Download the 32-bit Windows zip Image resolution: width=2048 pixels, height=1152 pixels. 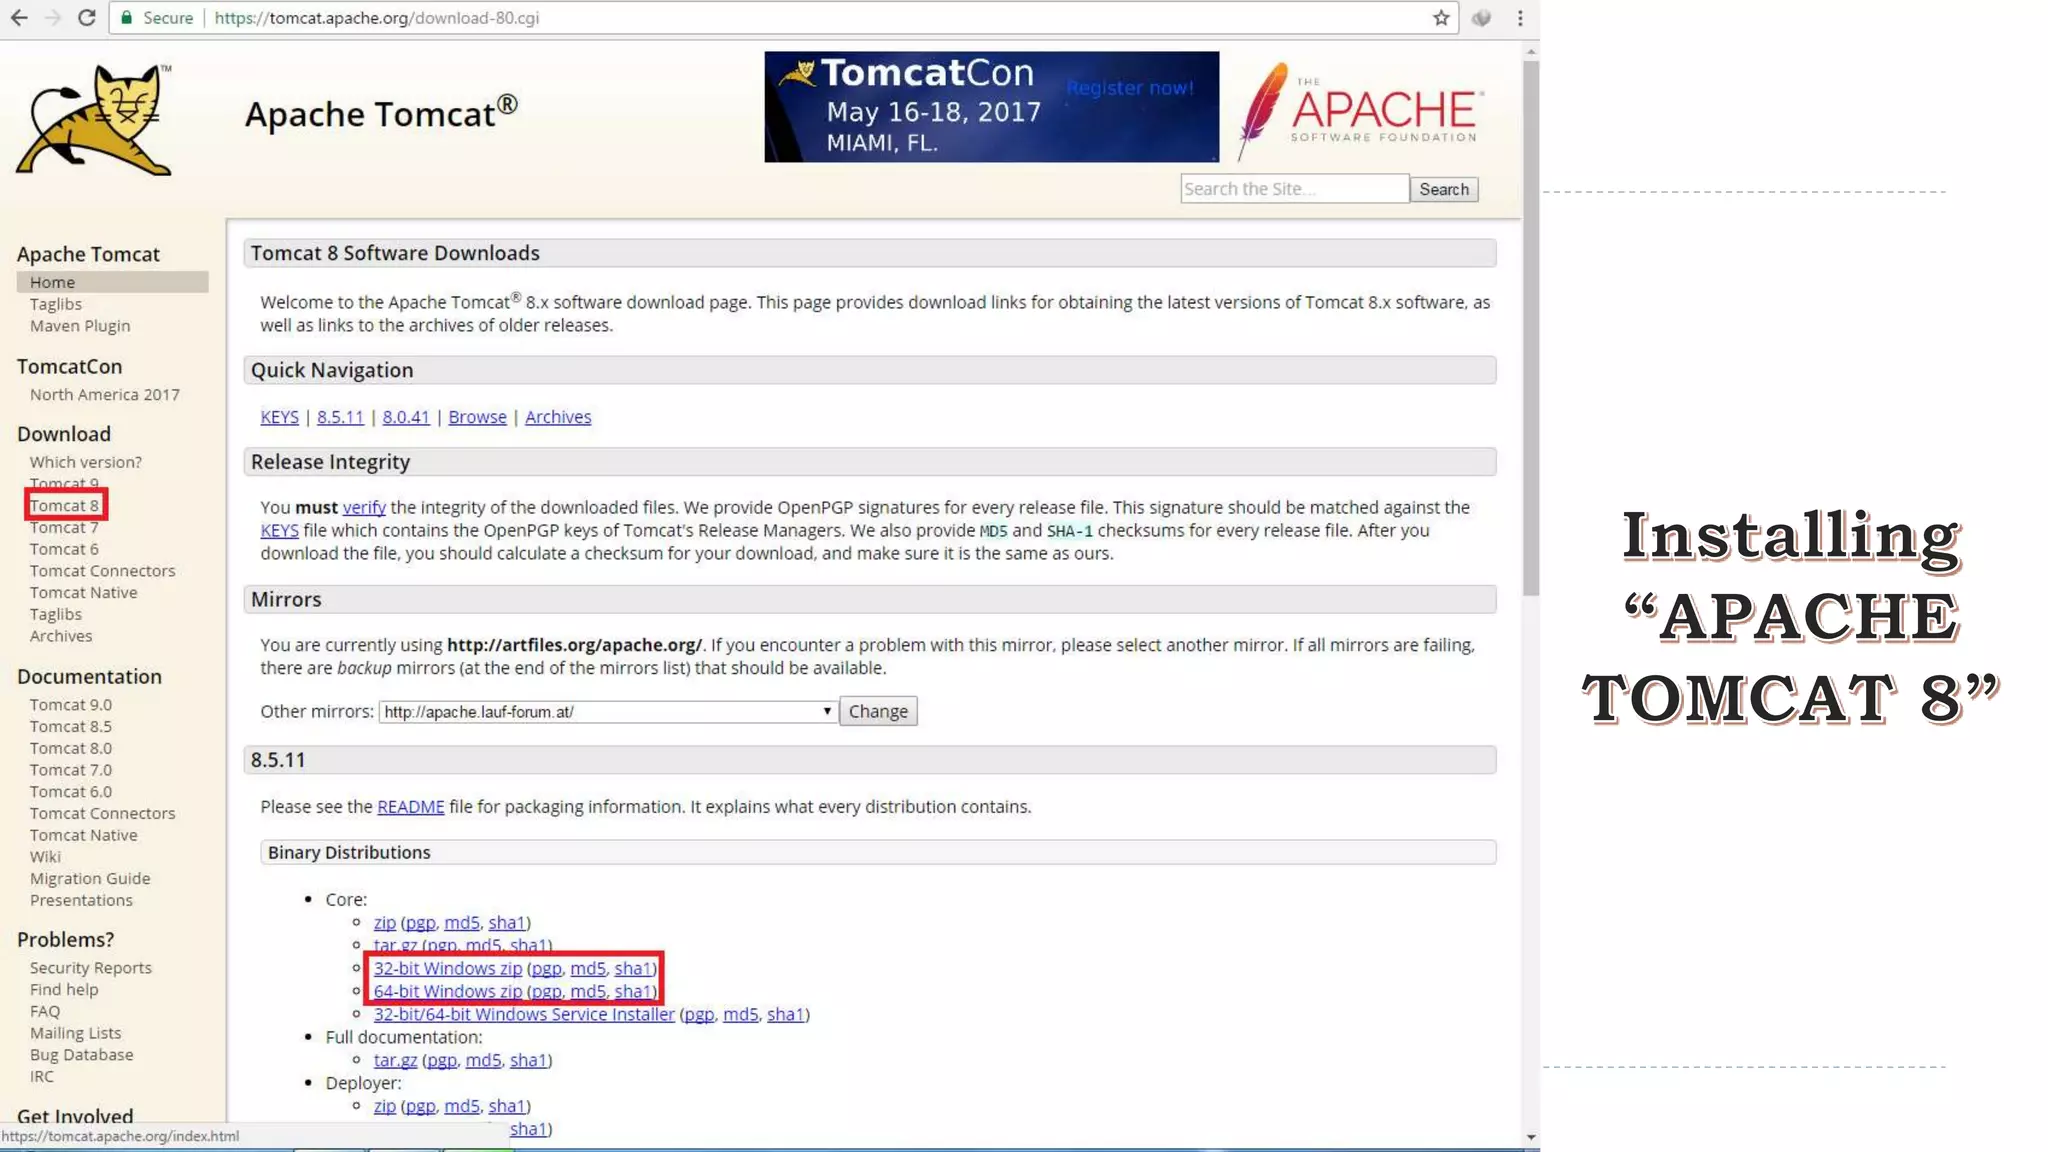click(448, 969)
